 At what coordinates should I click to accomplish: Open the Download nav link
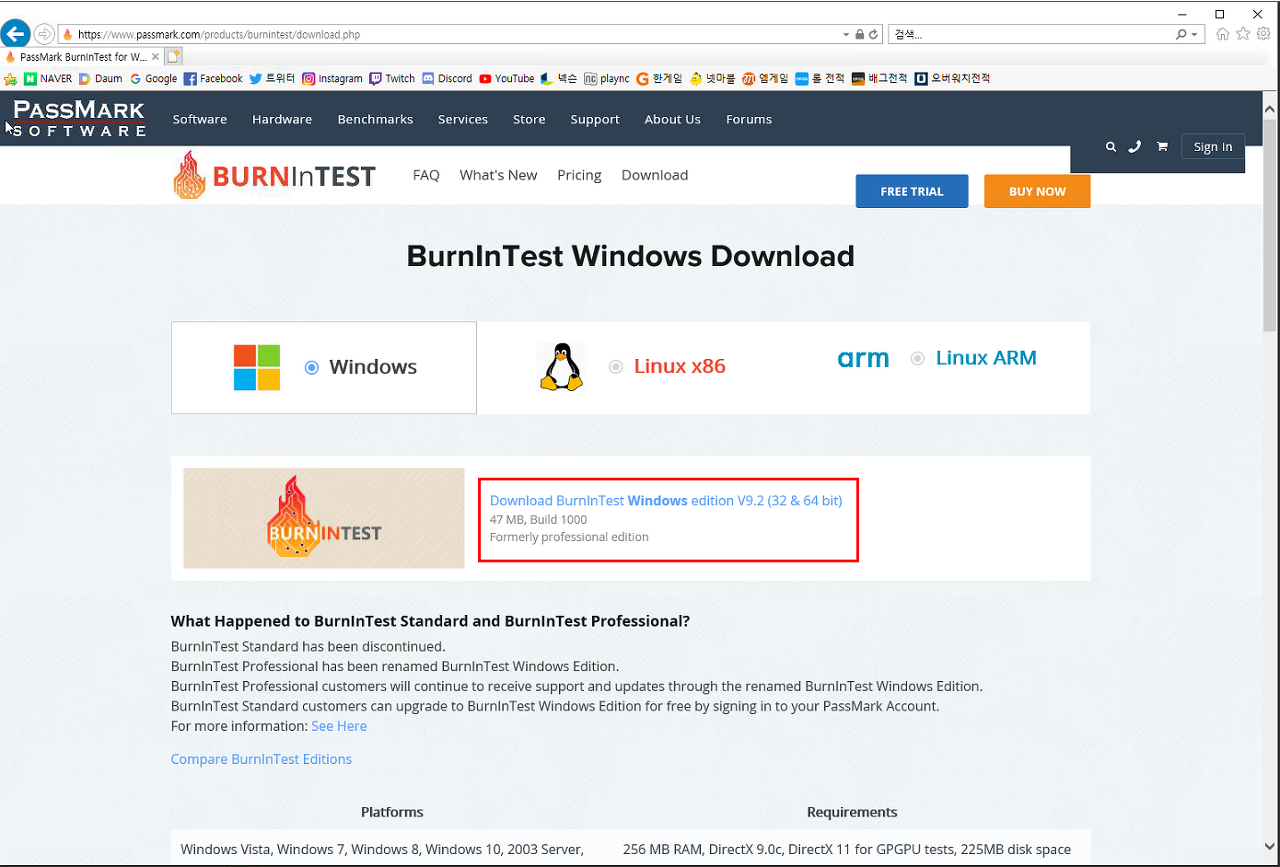point(655,175)
